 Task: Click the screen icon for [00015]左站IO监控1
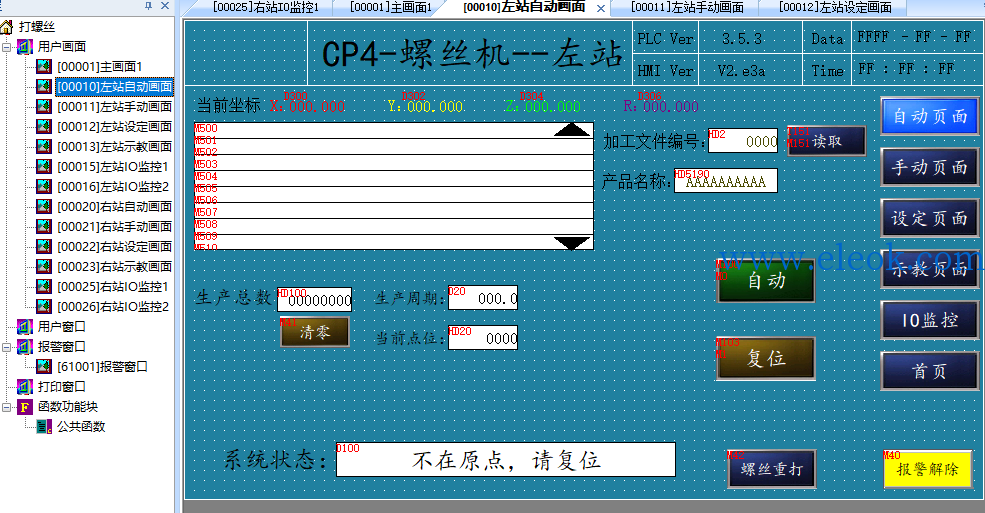tap(44, 166)
